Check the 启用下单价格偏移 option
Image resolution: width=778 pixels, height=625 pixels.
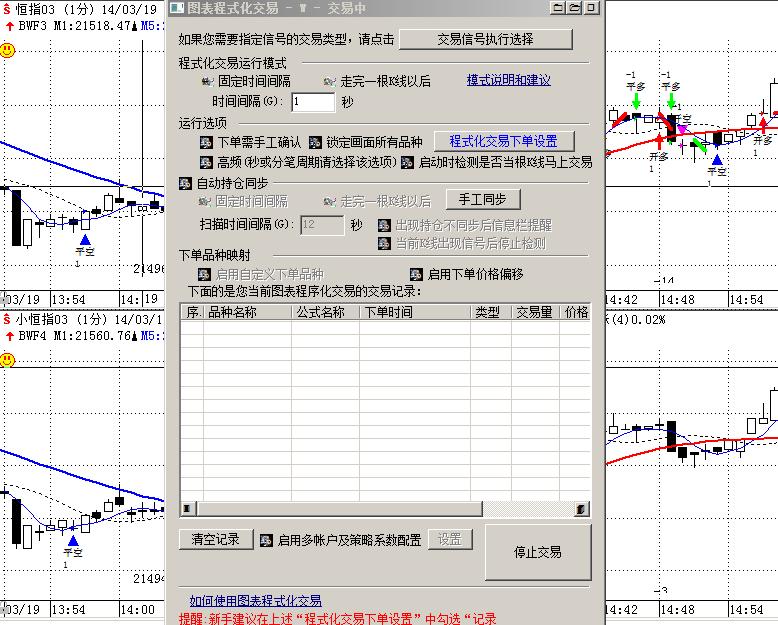[x=417, y=274]
